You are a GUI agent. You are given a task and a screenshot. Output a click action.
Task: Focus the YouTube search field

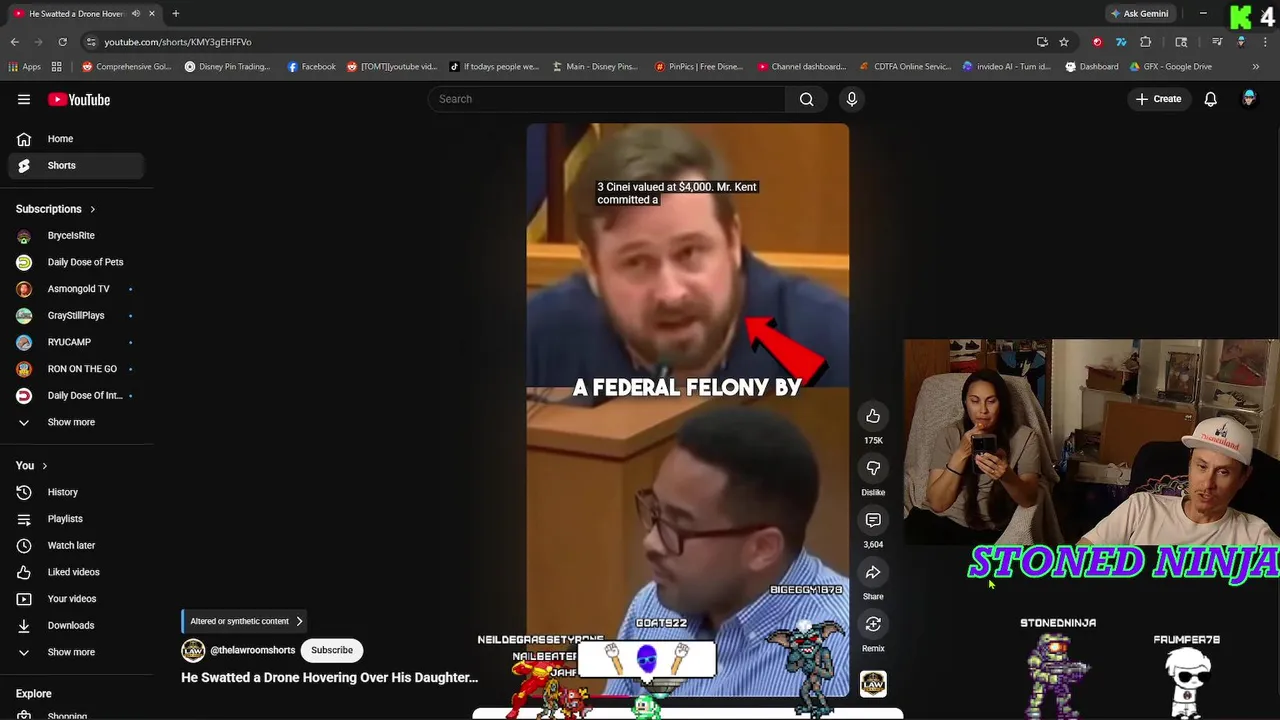pyautogui.click(x=607, y=99)
